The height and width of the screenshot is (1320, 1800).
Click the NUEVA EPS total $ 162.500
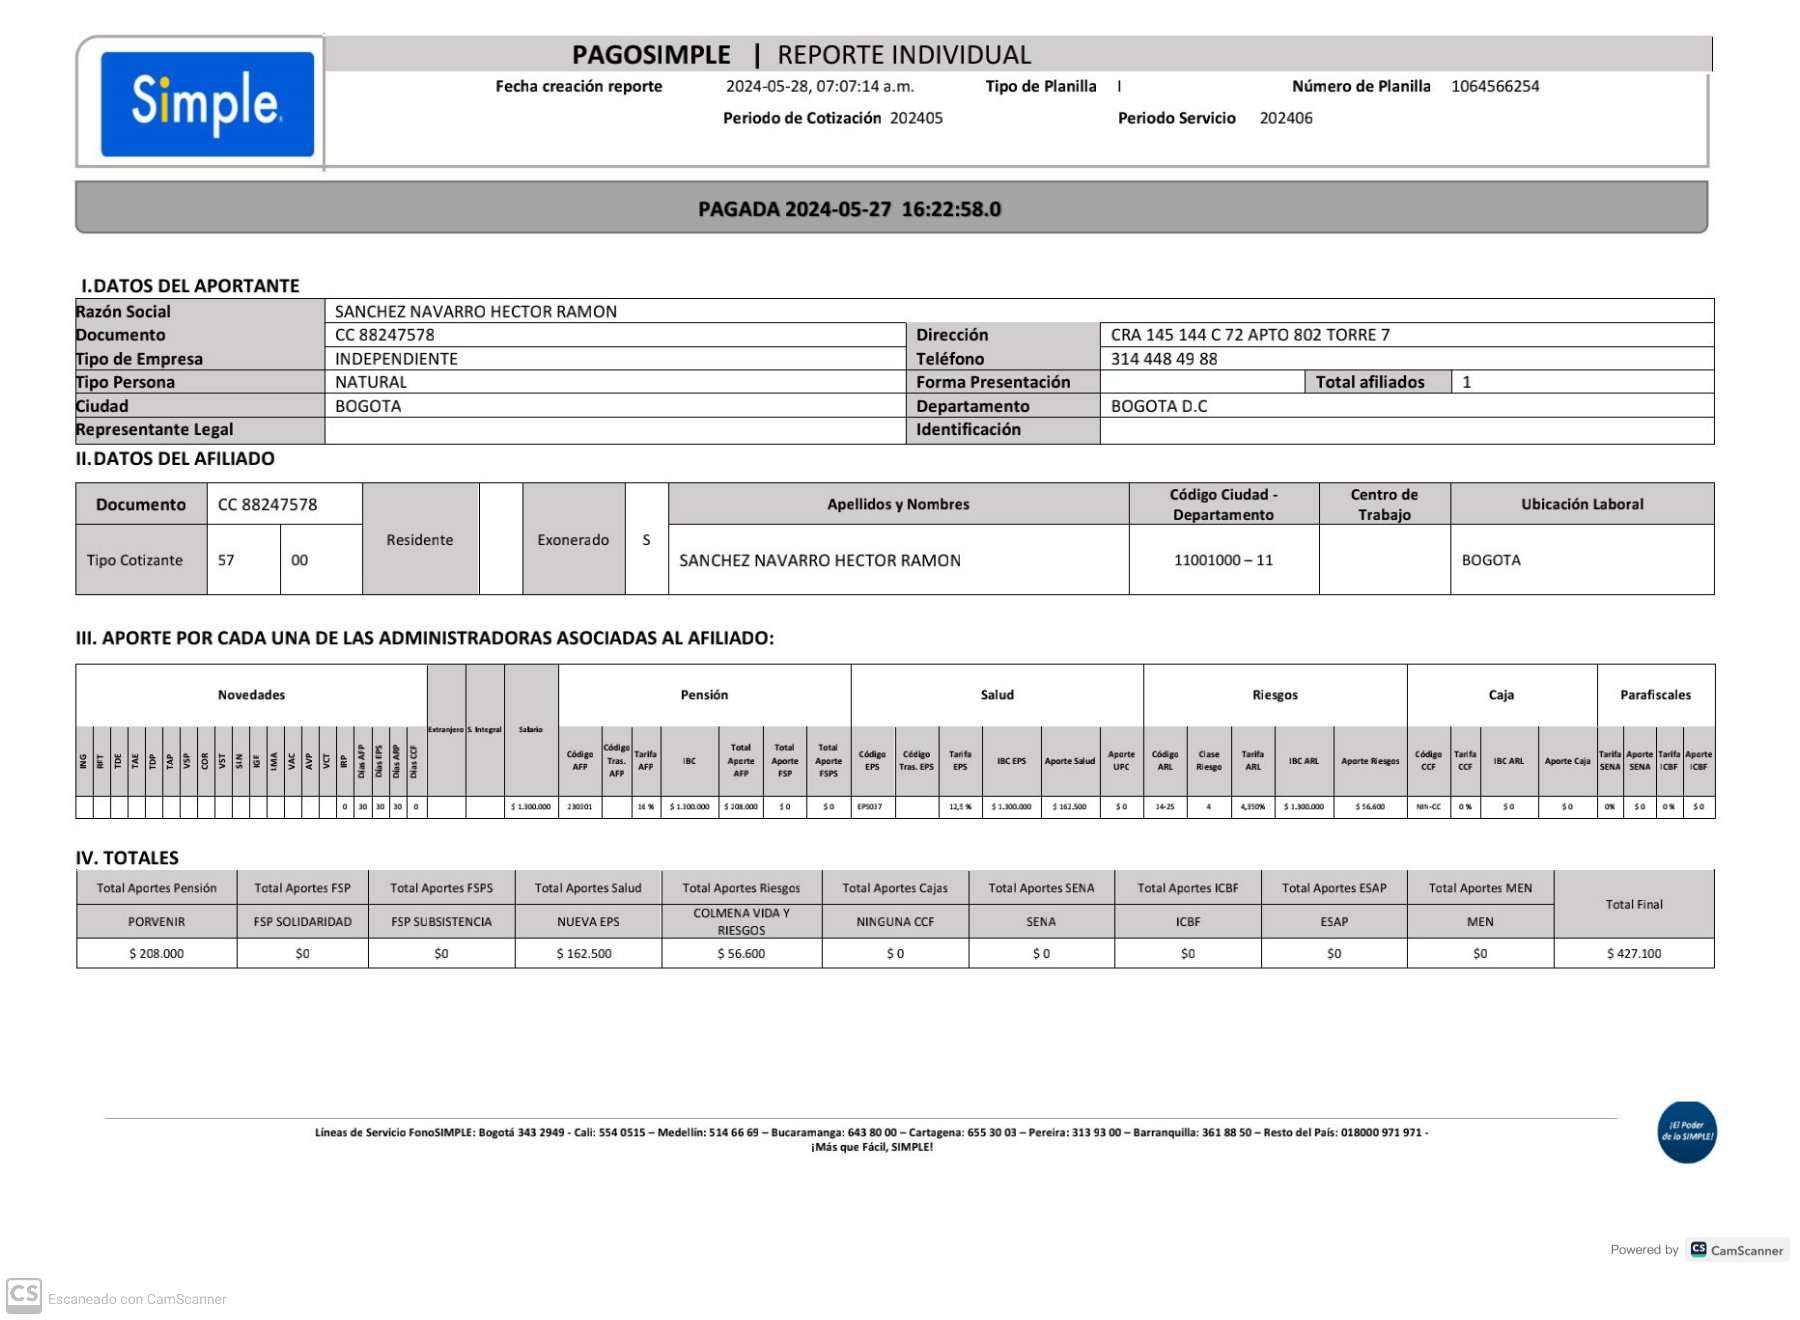[588, 954]
